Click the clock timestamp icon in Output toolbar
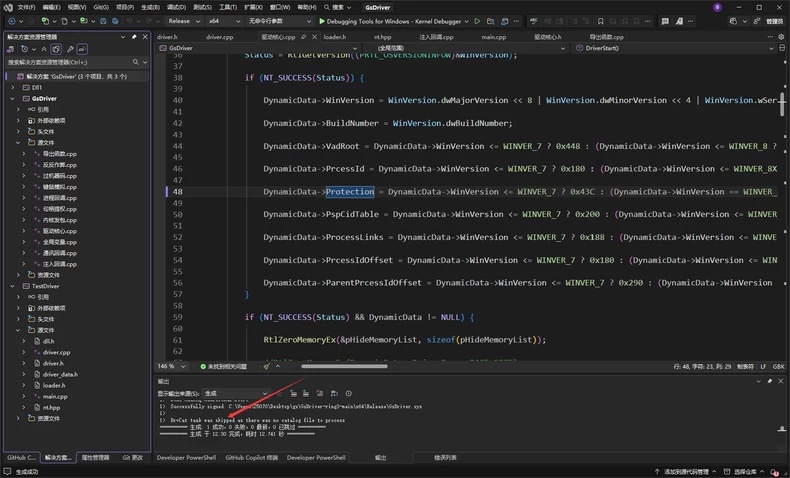The width and height of the screenshot is (790, 478). point(348,393)
